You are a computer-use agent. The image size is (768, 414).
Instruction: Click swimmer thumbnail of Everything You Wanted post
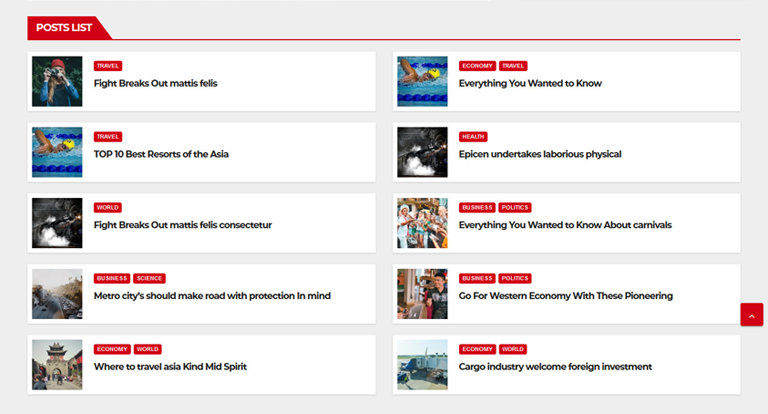[x=422, y=81]
